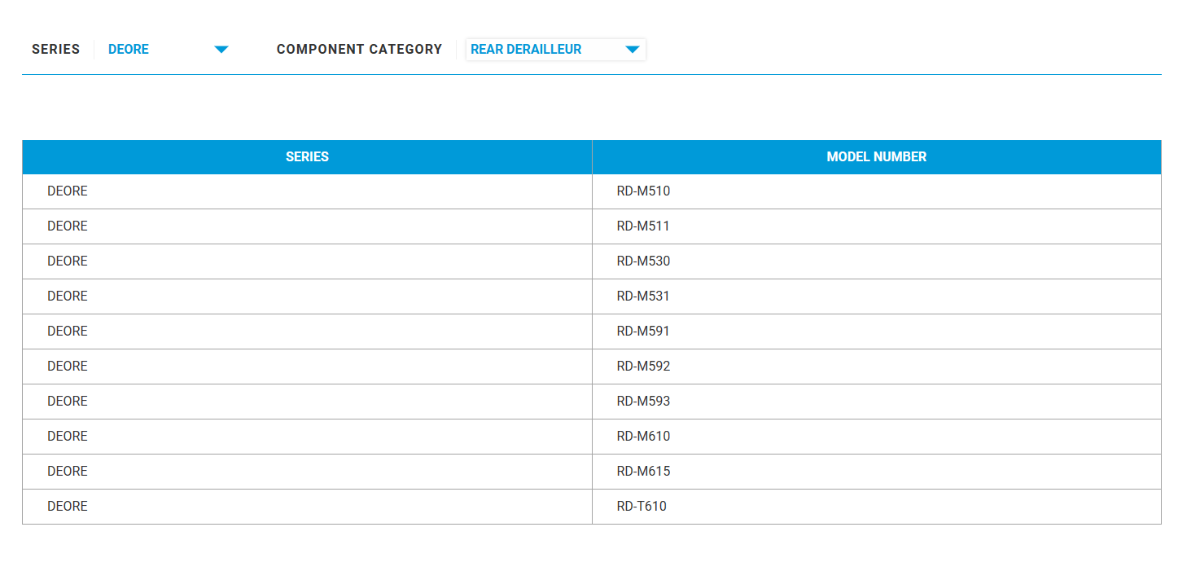Select model number RD-M510

(x=643, y=191)
